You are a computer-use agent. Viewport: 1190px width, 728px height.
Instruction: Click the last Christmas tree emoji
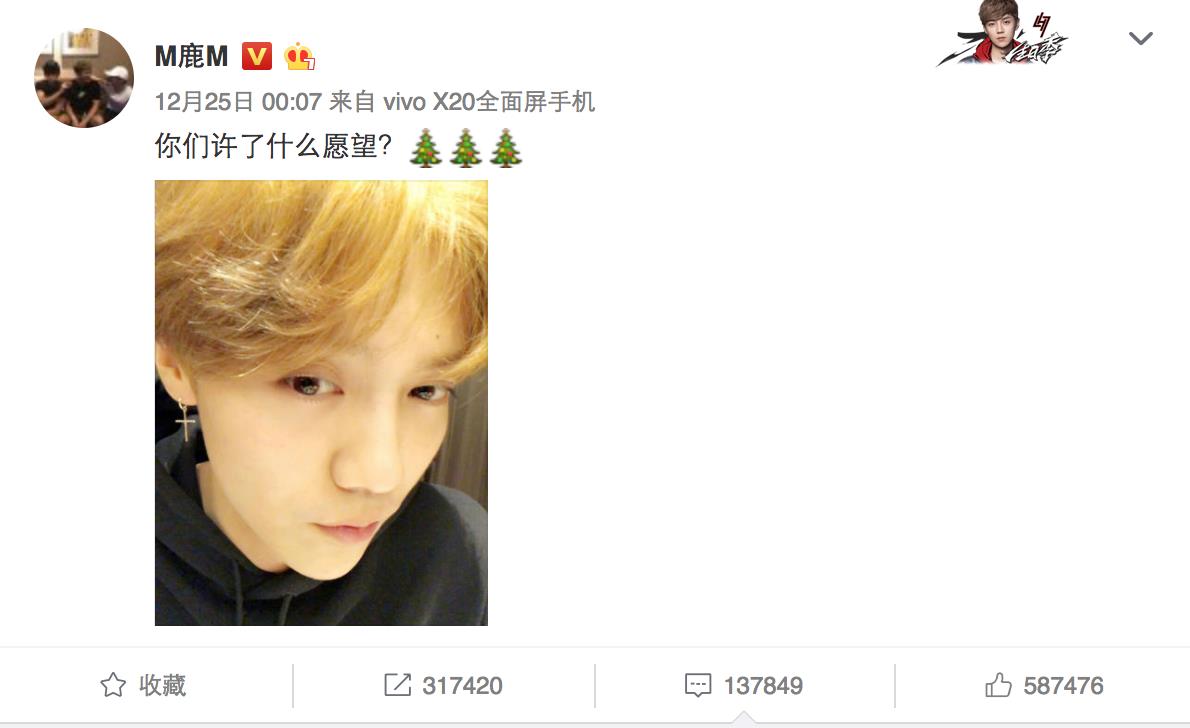click(506, 148)
